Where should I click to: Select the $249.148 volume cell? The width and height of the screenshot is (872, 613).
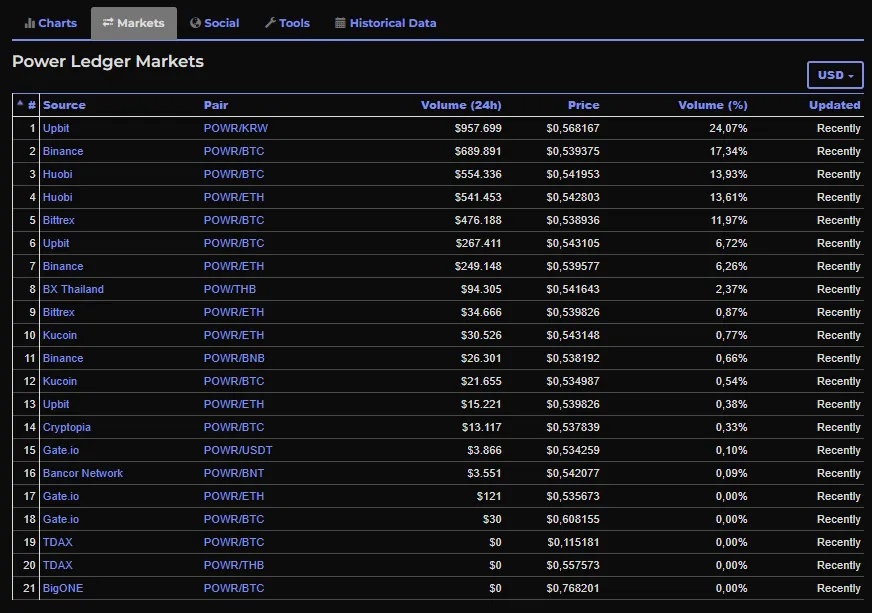(x=478, y=266)
